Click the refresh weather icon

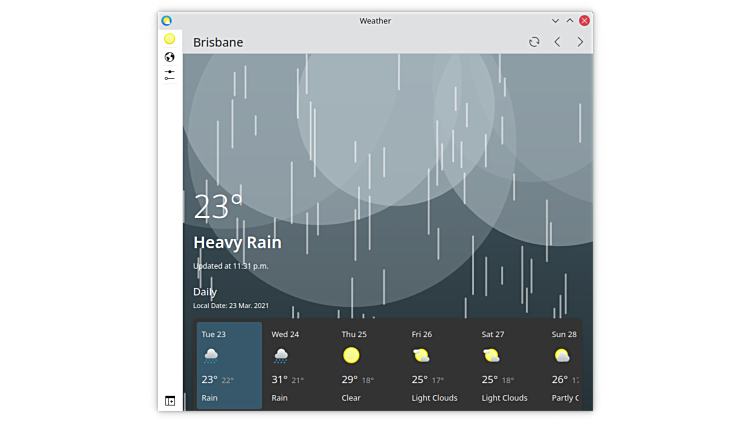[534, 42]
